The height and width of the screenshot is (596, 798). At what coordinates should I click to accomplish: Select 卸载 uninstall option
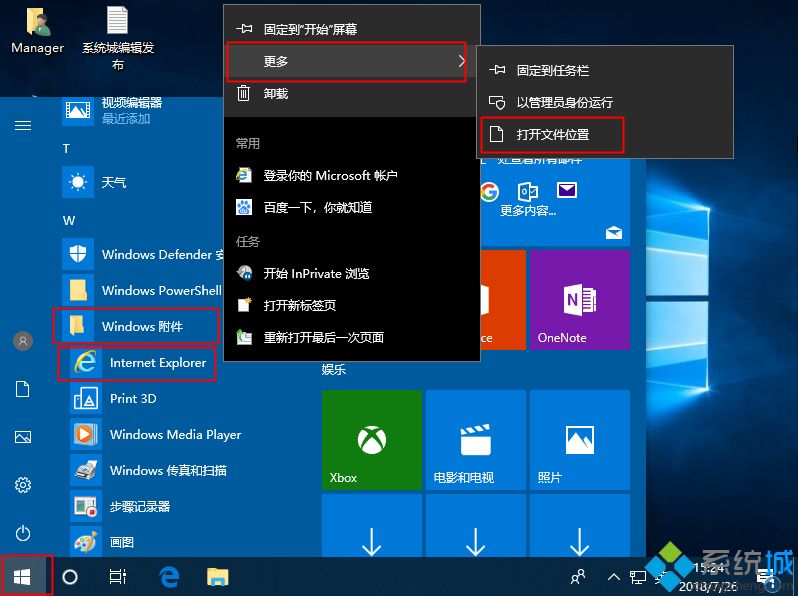352,94
